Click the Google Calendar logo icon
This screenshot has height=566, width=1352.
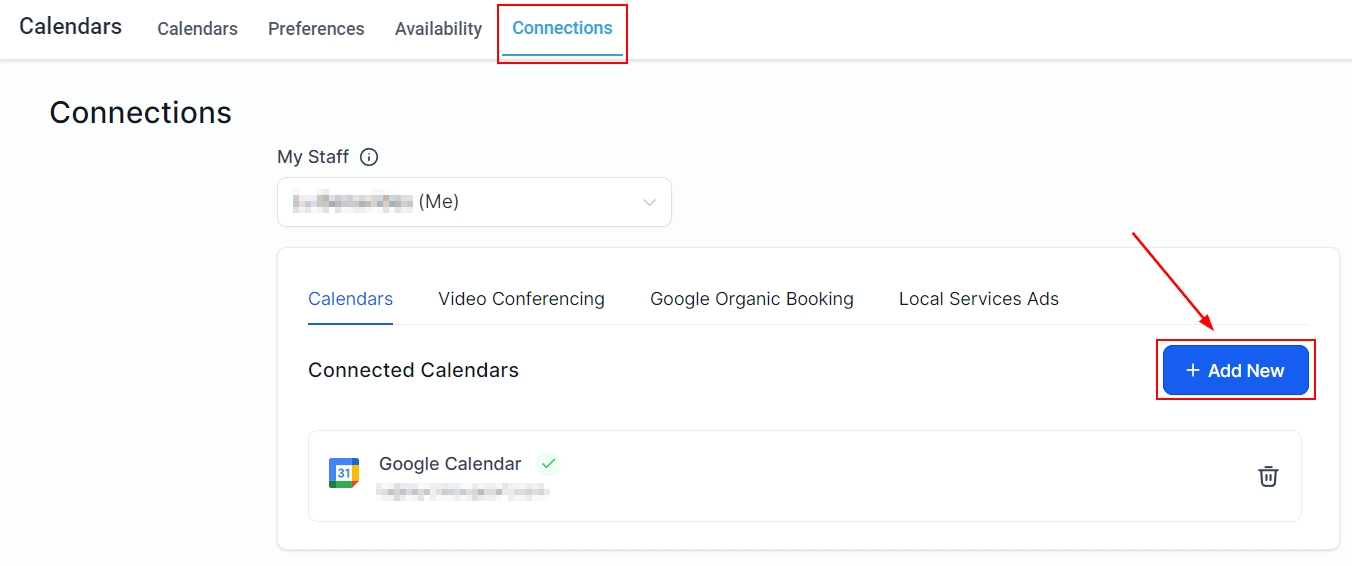(344, 473)
